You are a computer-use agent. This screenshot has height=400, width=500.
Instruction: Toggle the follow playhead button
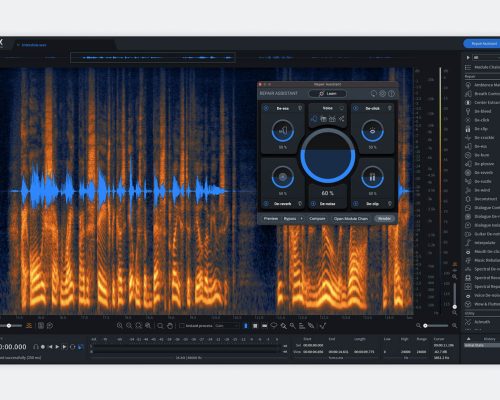point(80,347)
